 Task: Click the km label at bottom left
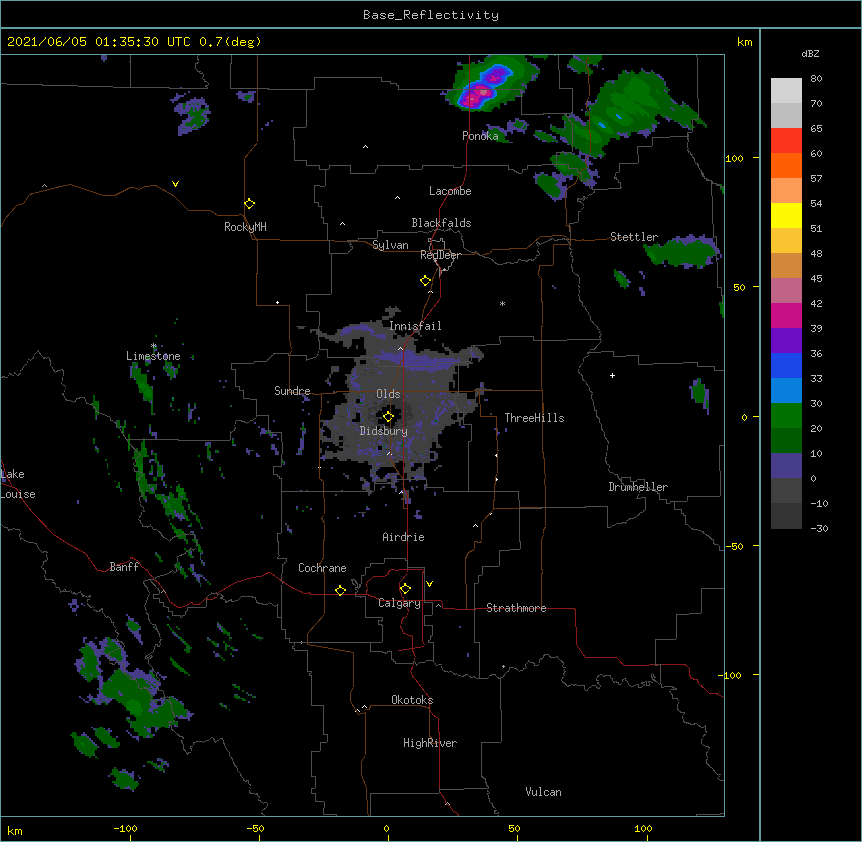coord(15,831)
